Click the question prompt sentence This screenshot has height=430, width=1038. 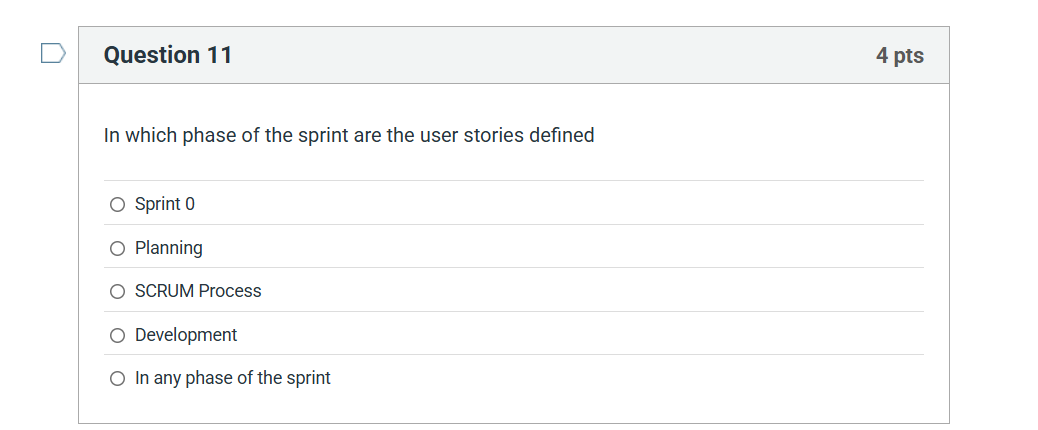click(x=349, y=135)
